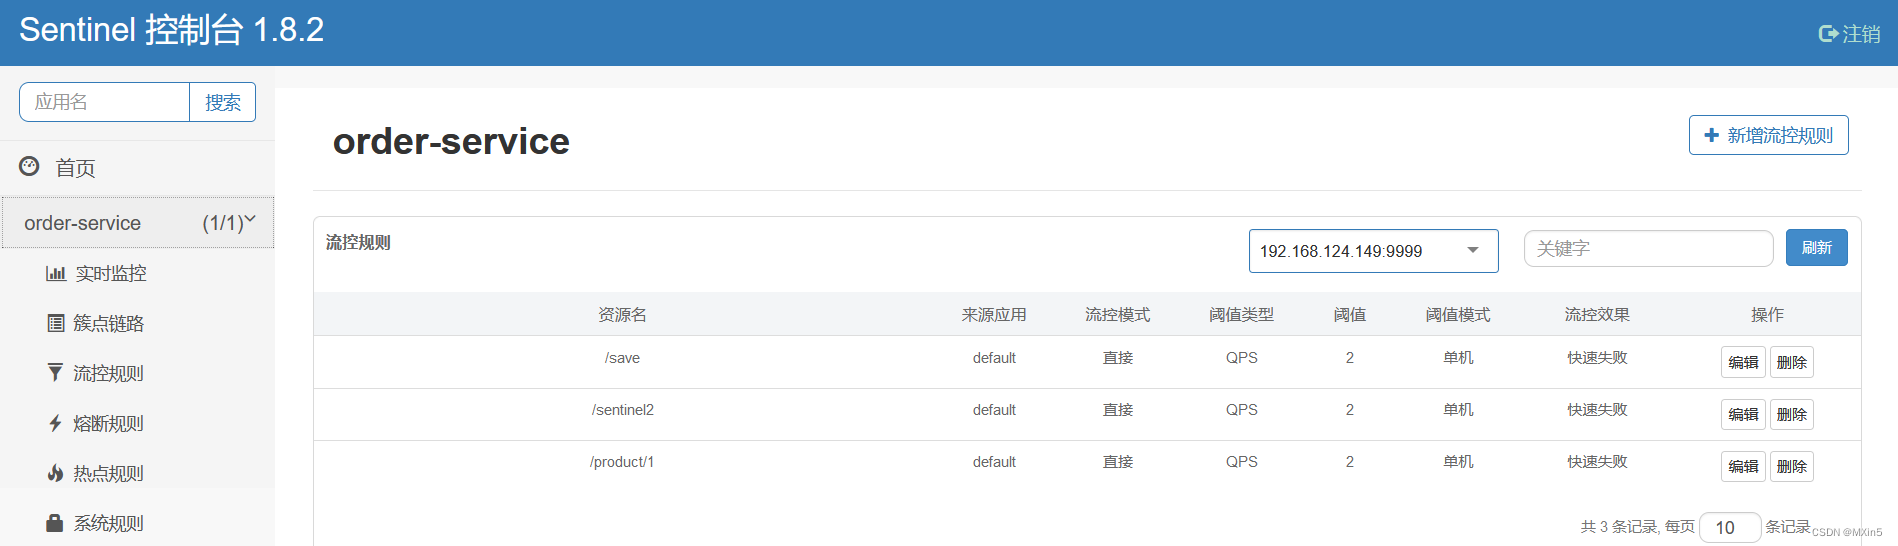Viewport: 1898px width, 546px height.
Task: Click the Sentinel 控制台 1.8.2 title
Action: 171,30
